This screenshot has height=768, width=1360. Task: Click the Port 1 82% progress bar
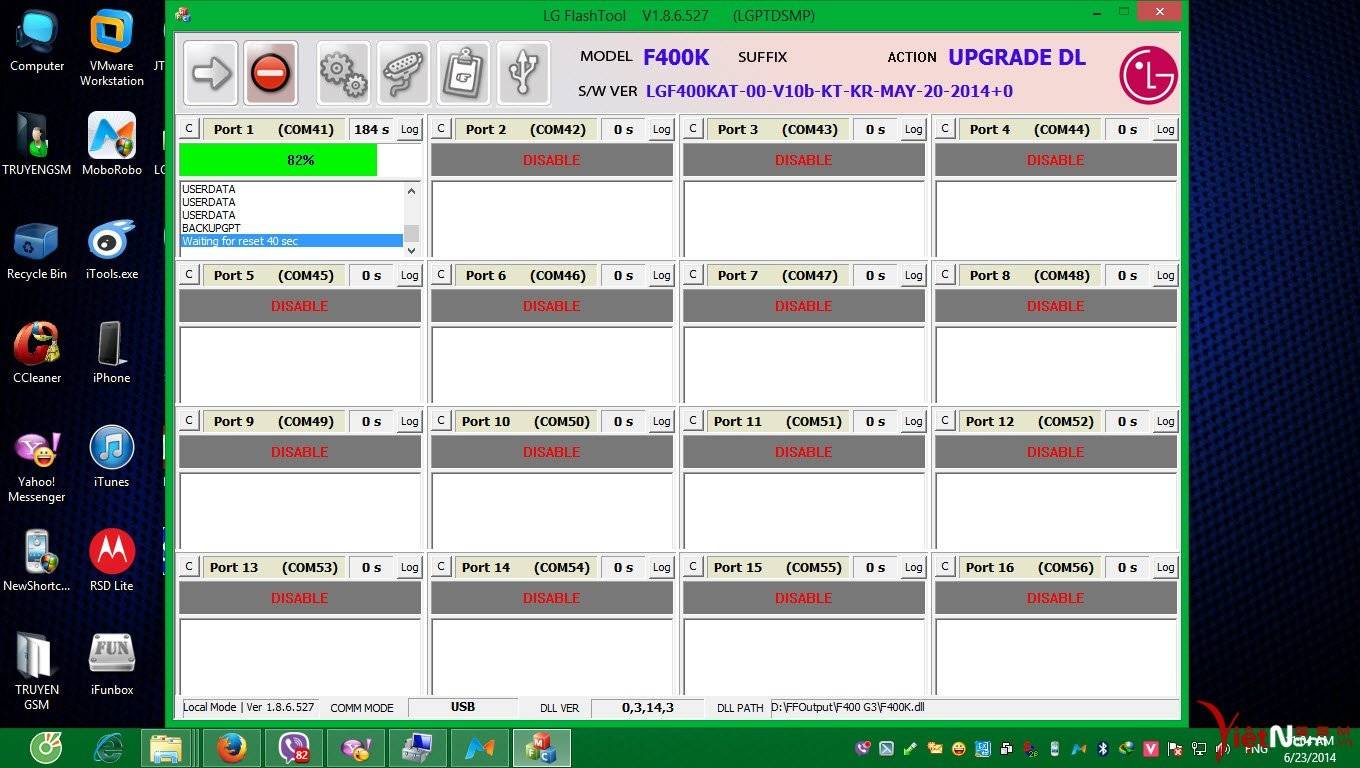pos(300,160)
